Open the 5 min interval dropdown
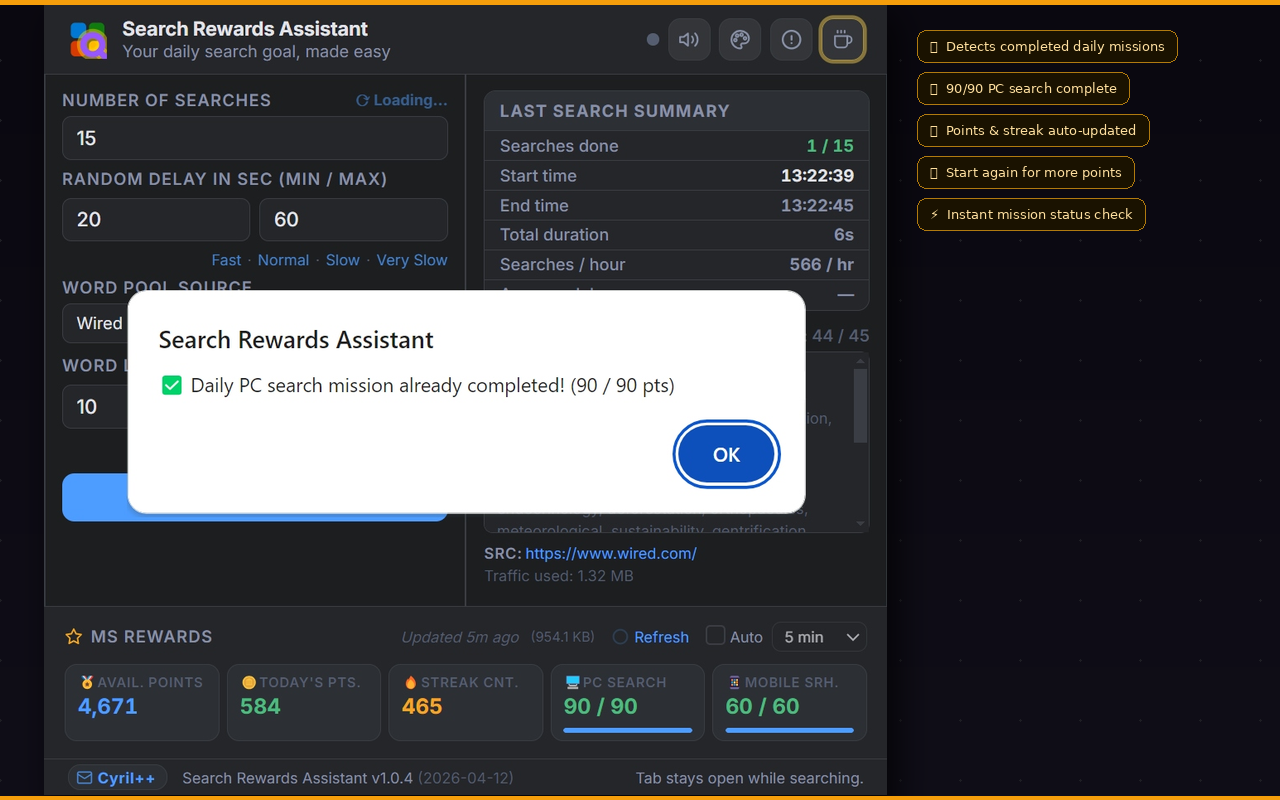The width and height of the screenshot is (1280, 800). pyautogui.click(x=819, y=637)
